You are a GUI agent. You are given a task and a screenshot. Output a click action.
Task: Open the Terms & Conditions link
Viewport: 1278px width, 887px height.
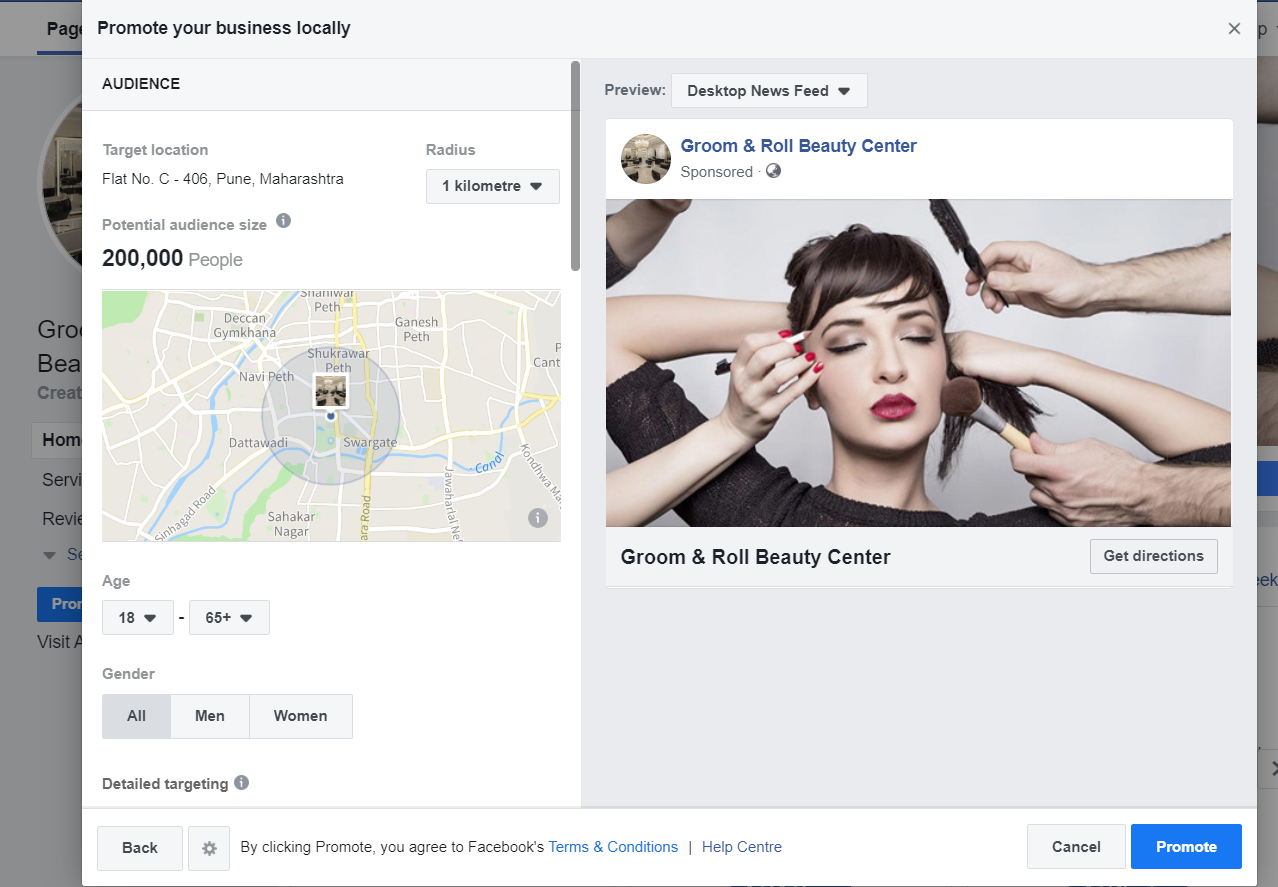click(x=613, y=847)
